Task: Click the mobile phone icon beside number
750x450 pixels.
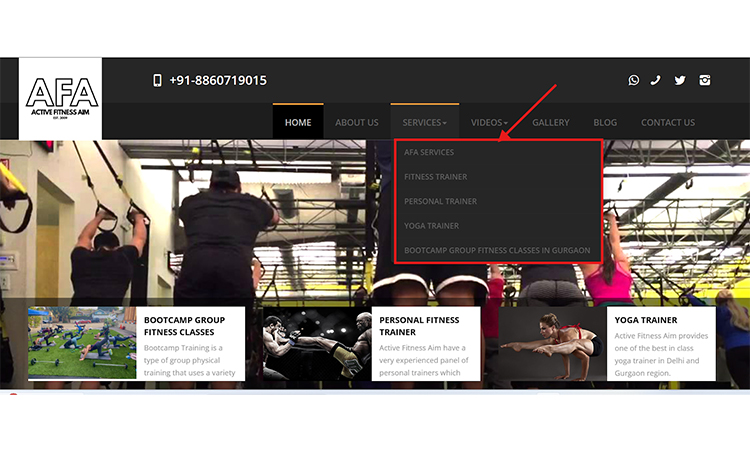Action: coord(157,80)
